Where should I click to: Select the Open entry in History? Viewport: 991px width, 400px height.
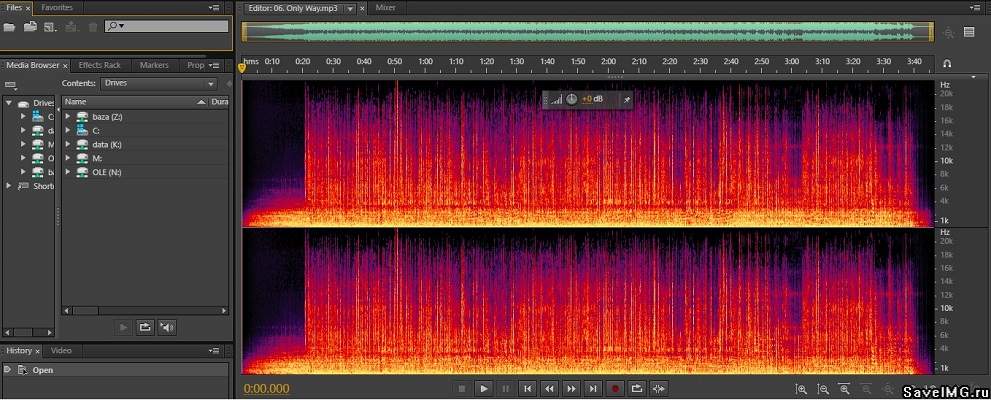[43, 370]
